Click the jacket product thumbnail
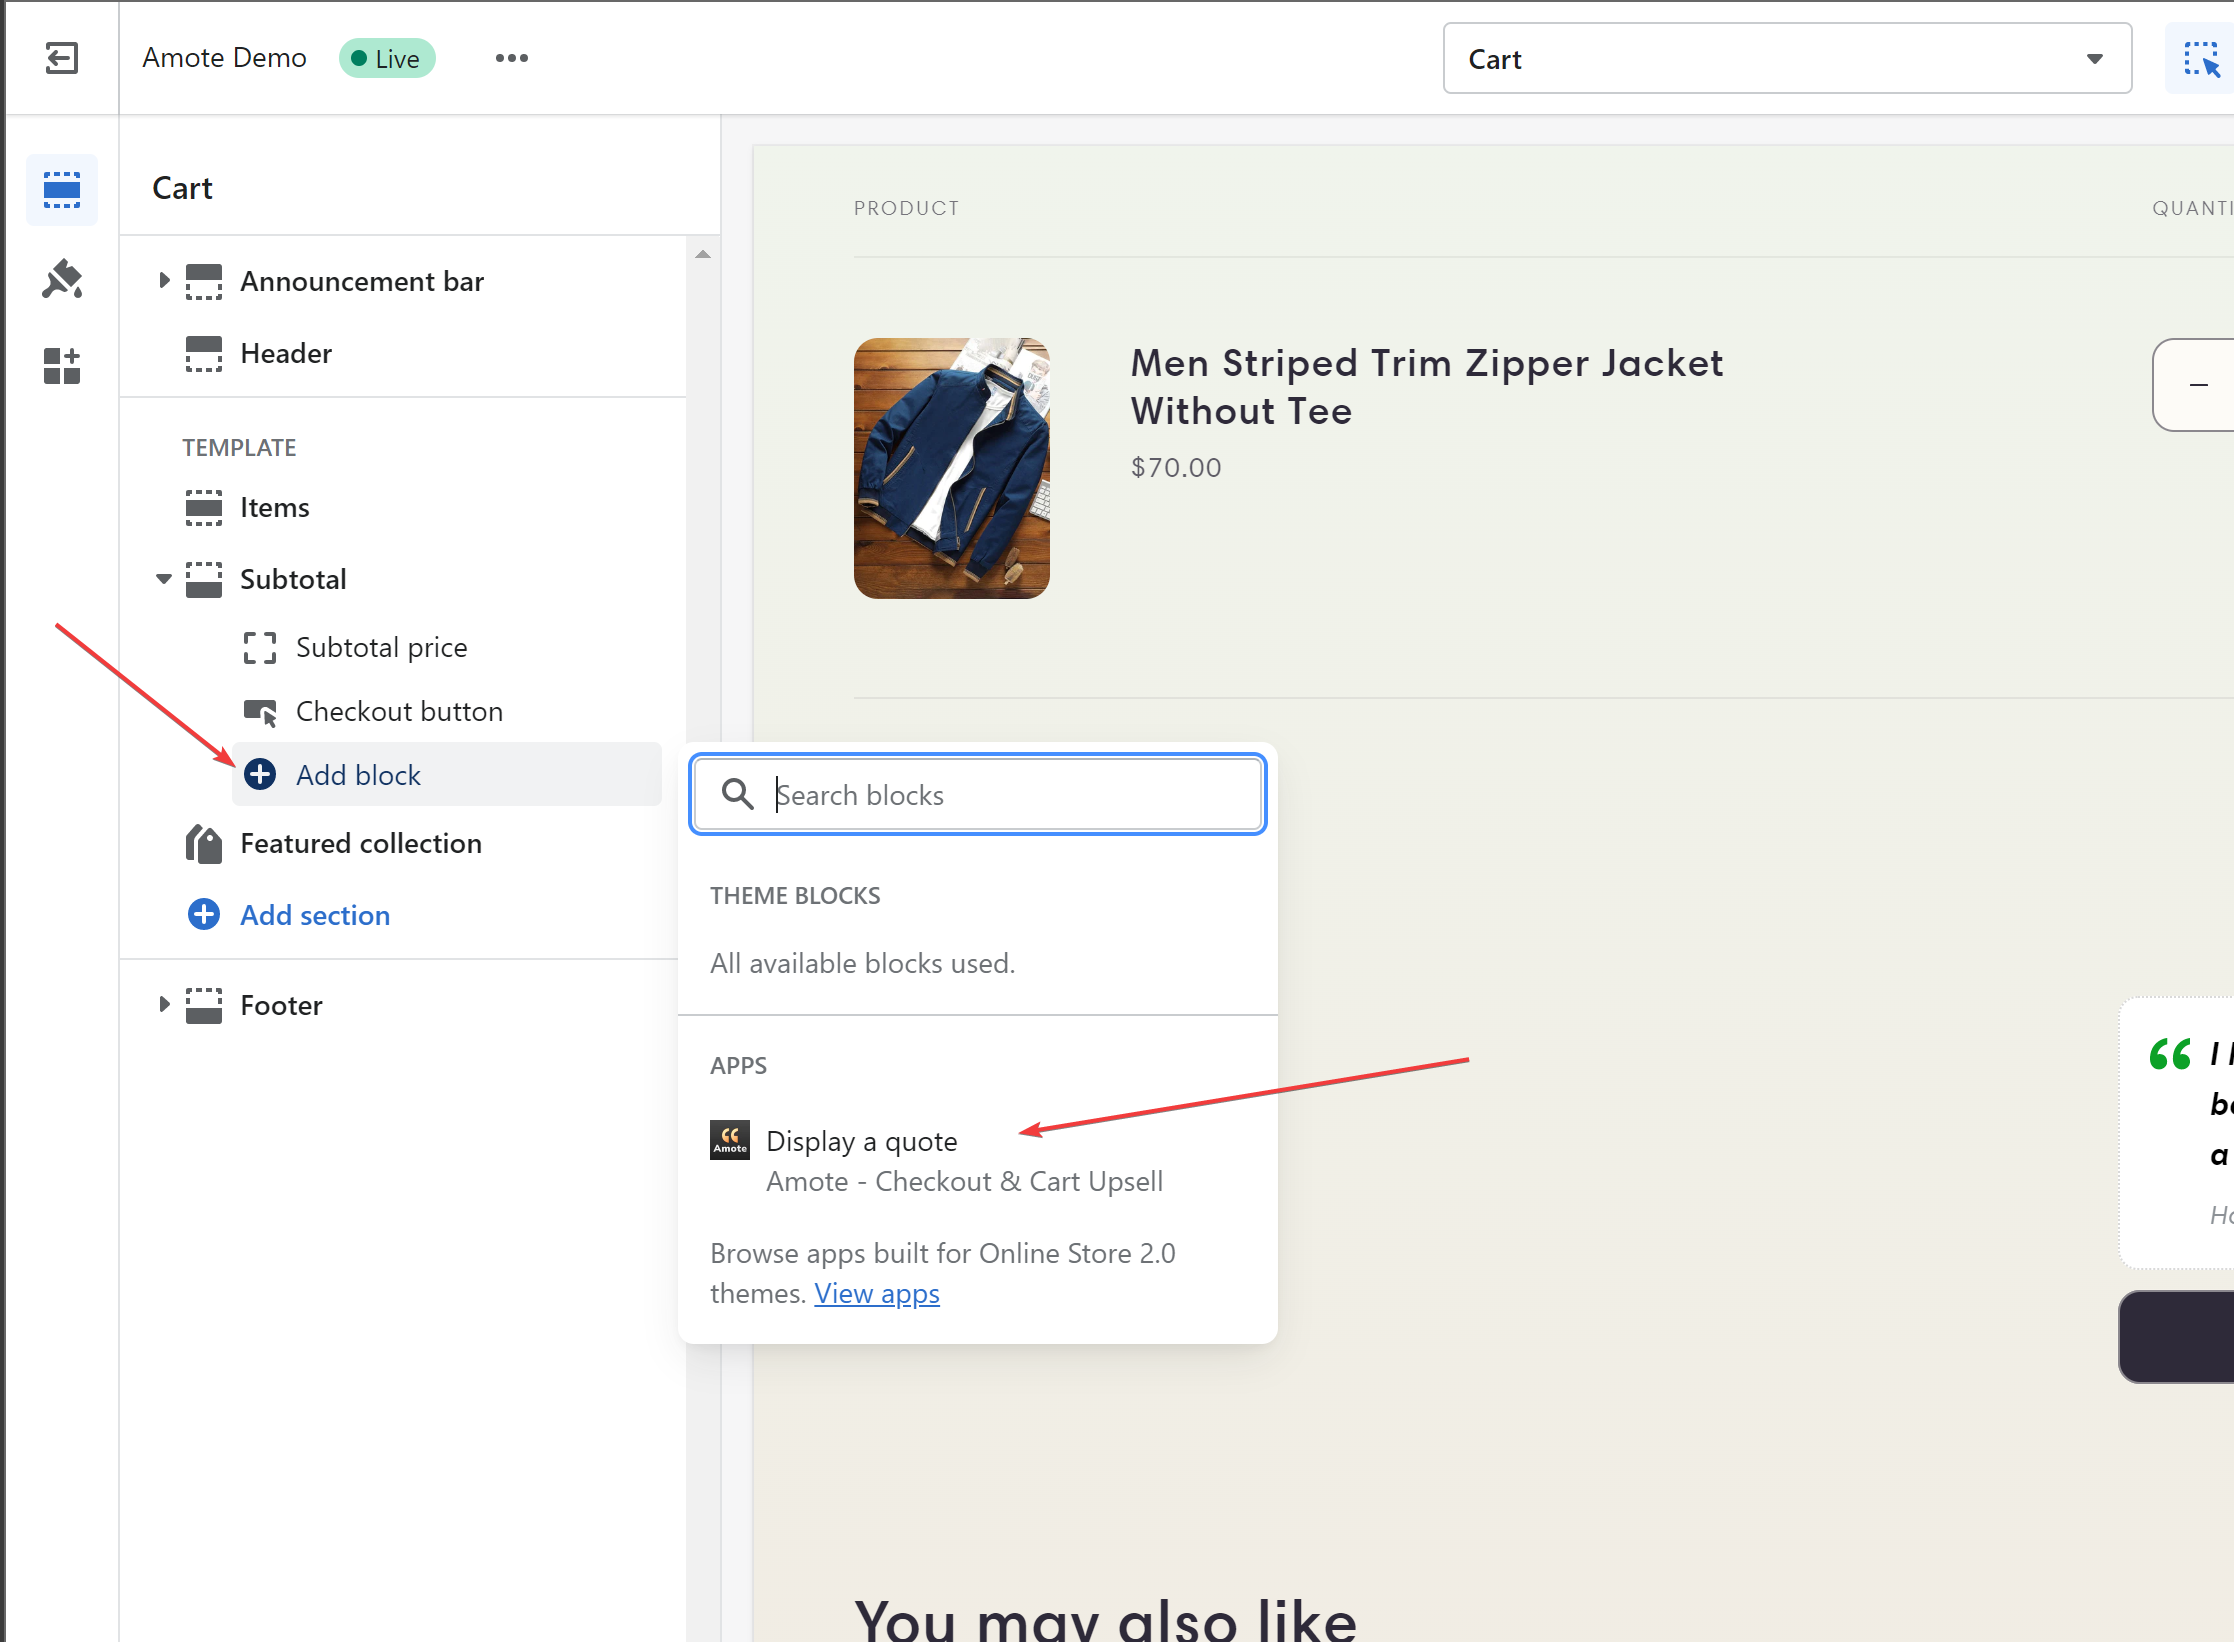The height and width of the screenshot is (1642, 2234). coord(951,468)
